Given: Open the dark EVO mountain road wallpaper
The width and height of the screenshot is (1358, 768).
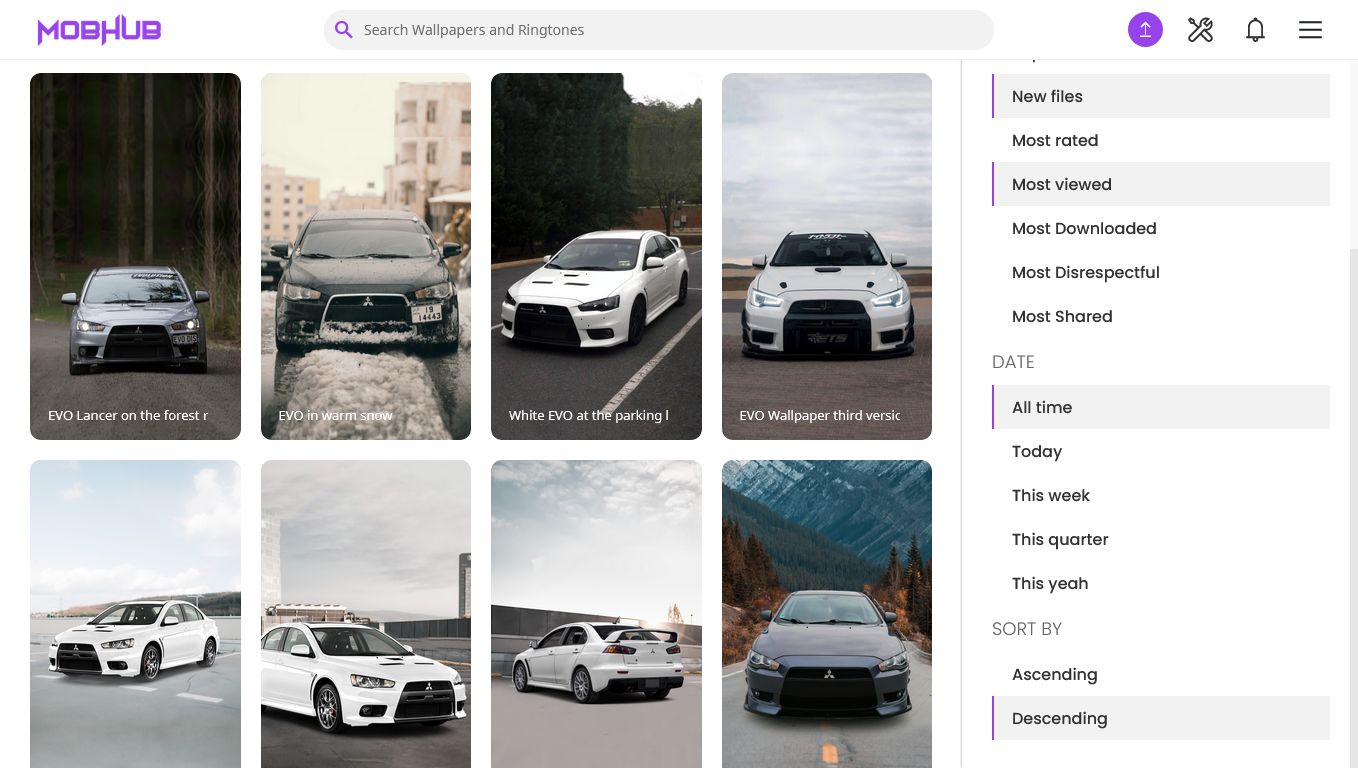Looking at the screenshot, I should point(827,614).
